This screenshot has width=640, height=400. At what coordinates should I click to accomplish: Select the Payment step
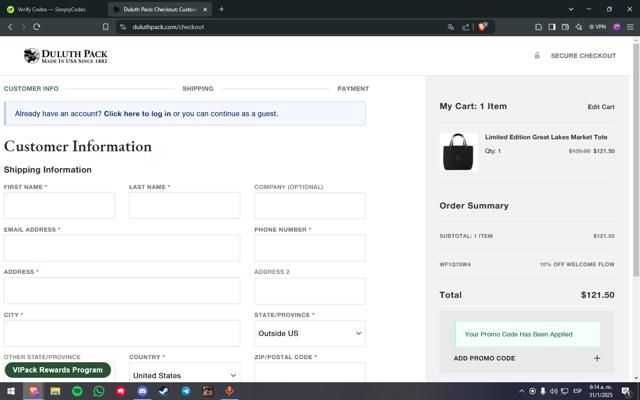[x=353, y=89]
